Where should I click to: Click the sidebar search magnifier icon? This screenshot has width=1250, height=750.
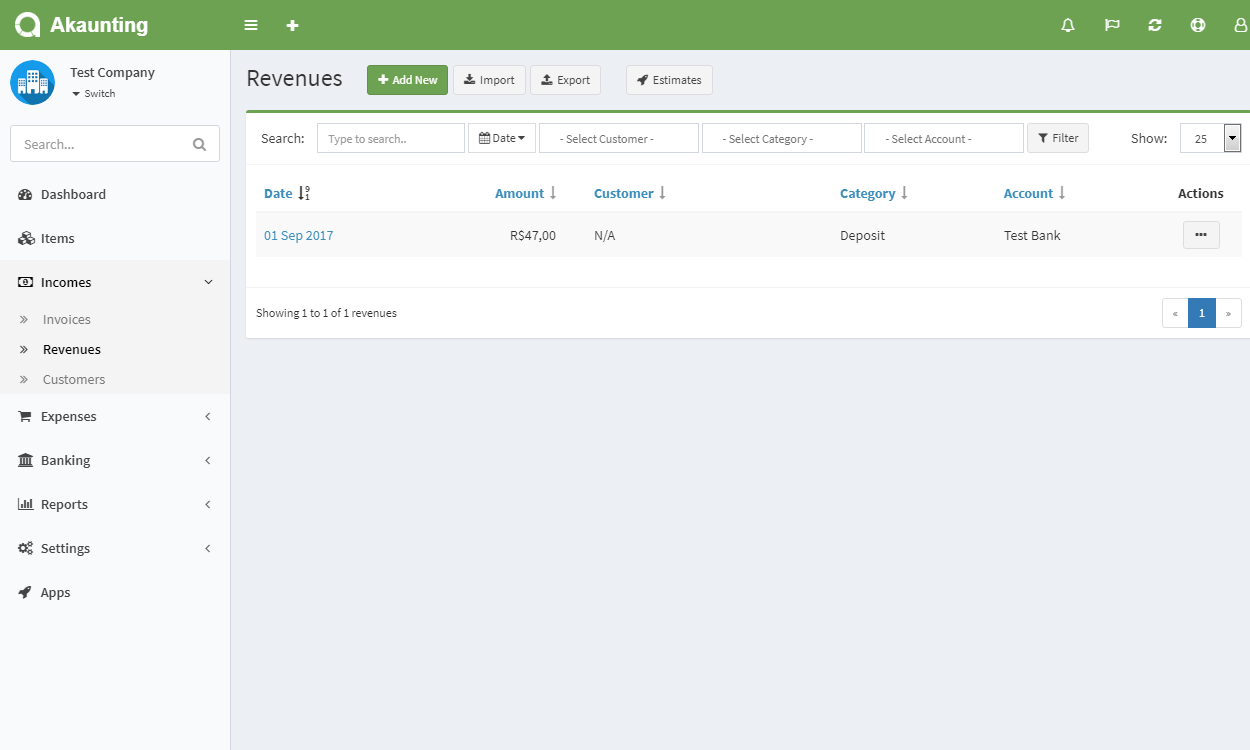click(x=199, y=144)
